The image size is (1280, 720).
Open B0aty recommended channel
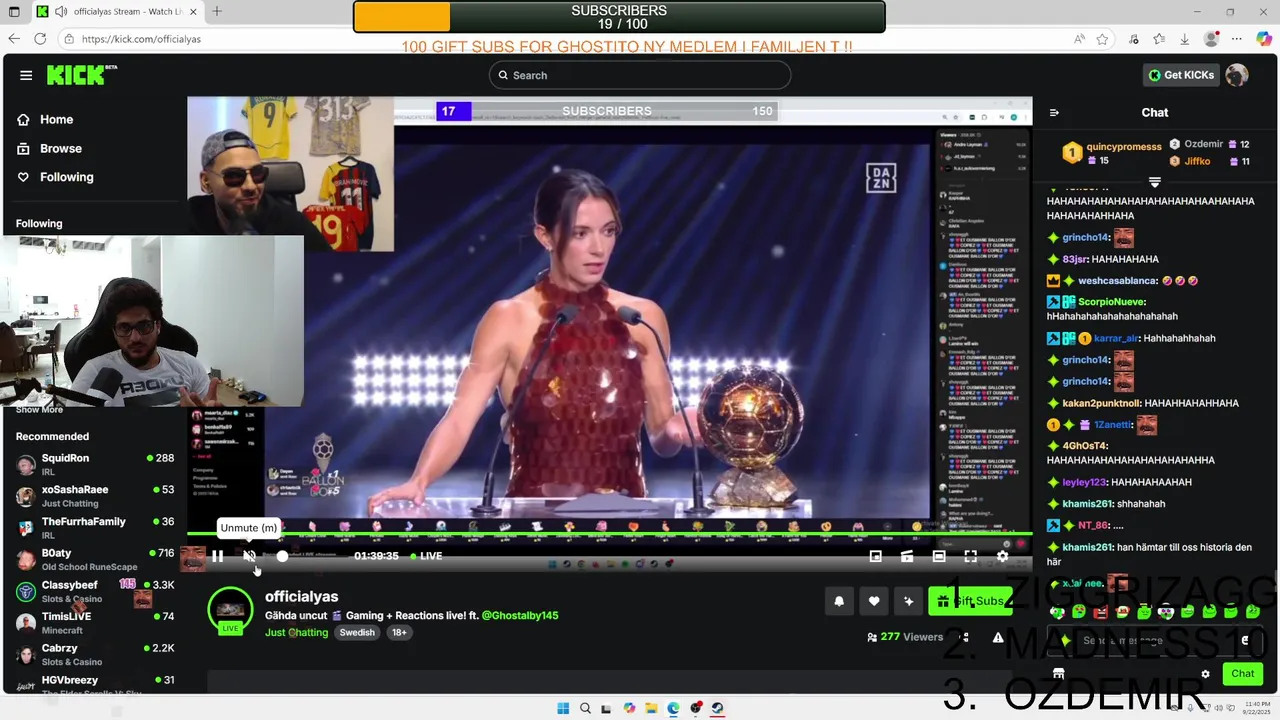[x=96, y=559]
